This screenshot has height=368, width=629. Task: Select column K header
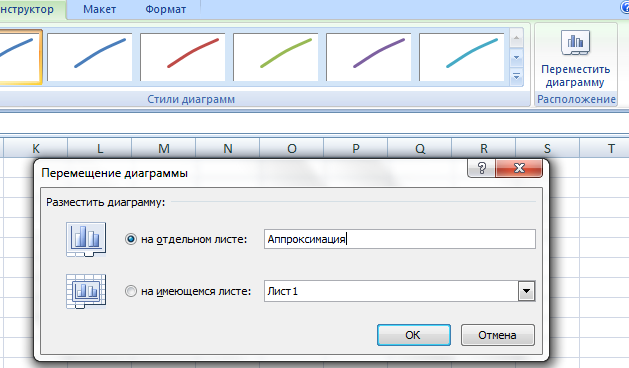[x=36, y=148]
